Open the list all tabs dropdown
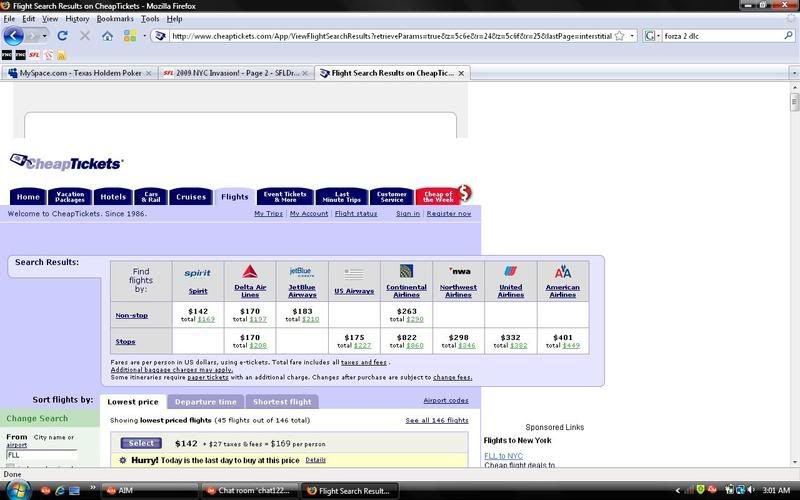The height and width of the screenshot is (500, 800). pyautogui.click(x=794, y=73)
